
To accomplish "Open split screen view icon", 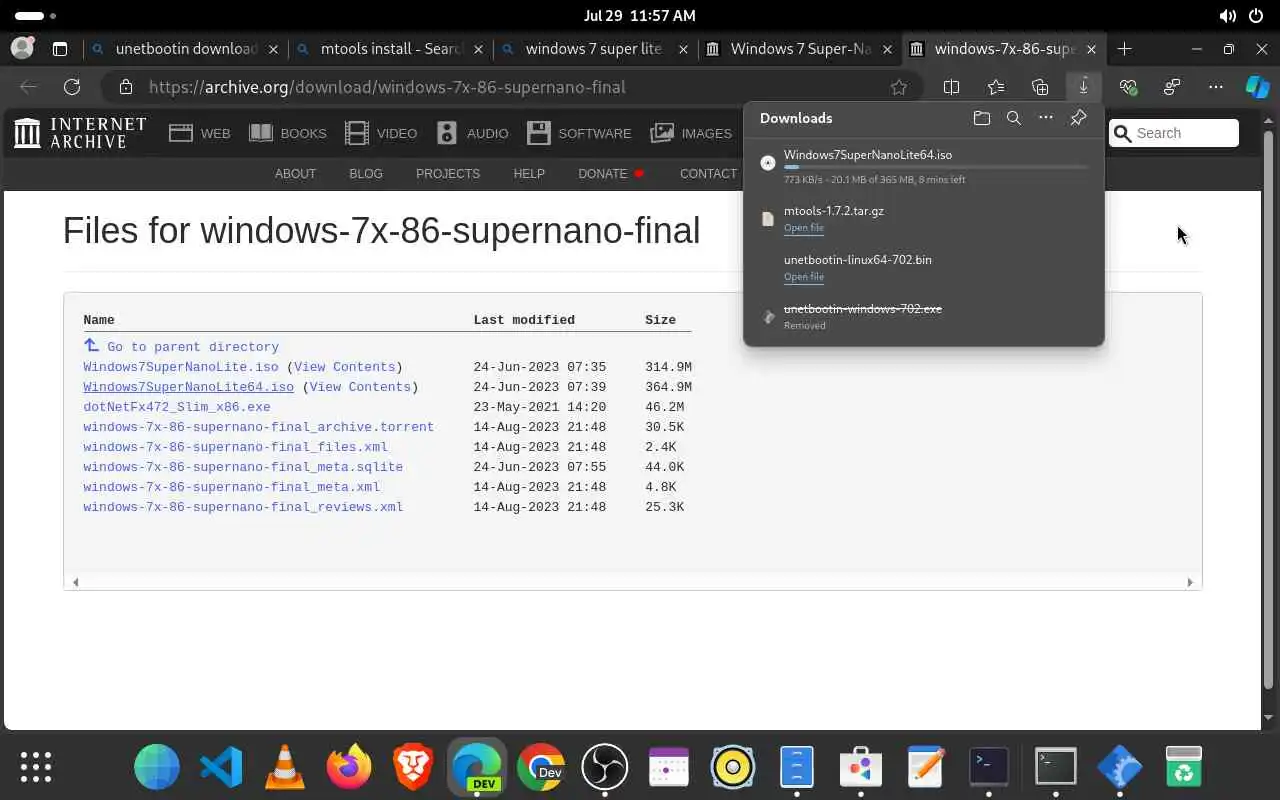I will coord(951,87).
